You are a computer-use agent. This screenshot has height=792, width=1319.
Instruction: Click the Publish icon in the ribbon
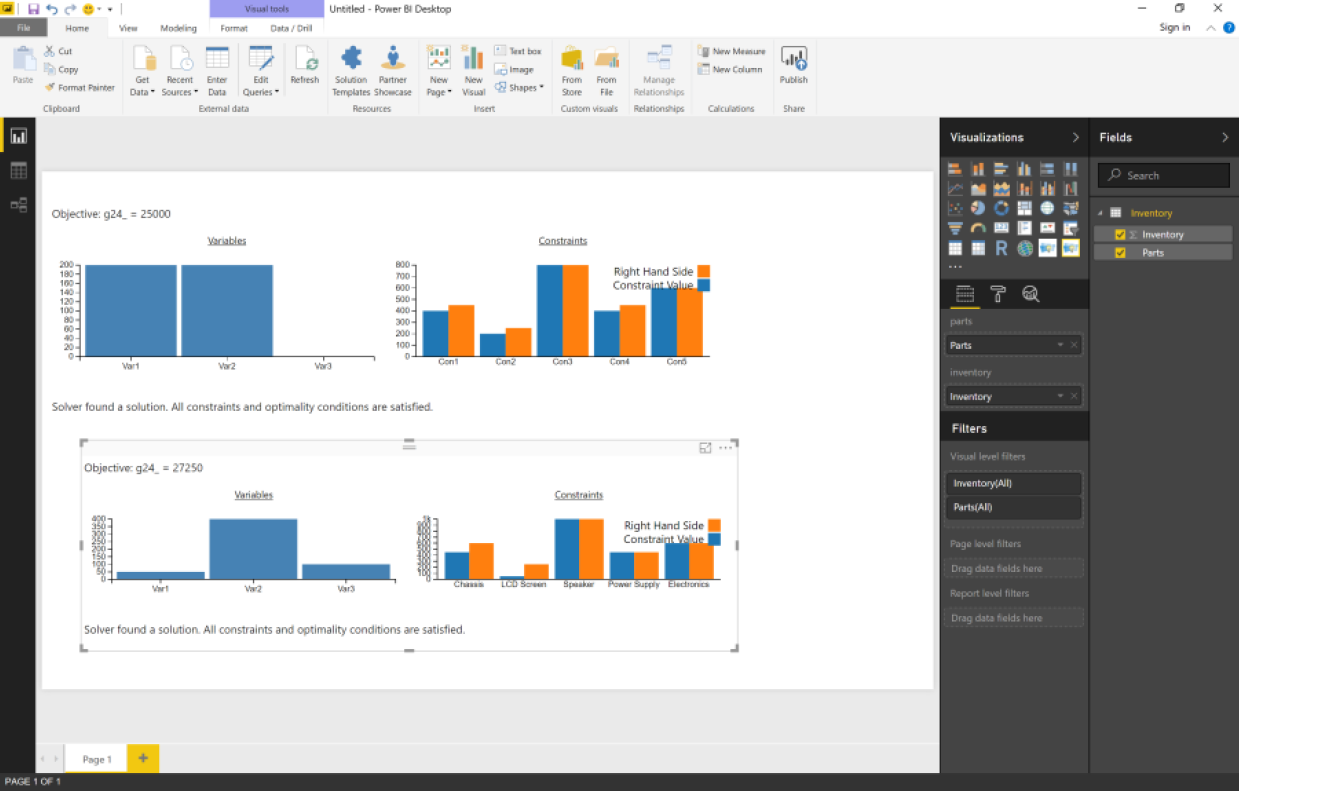click(x=793, y=66)
